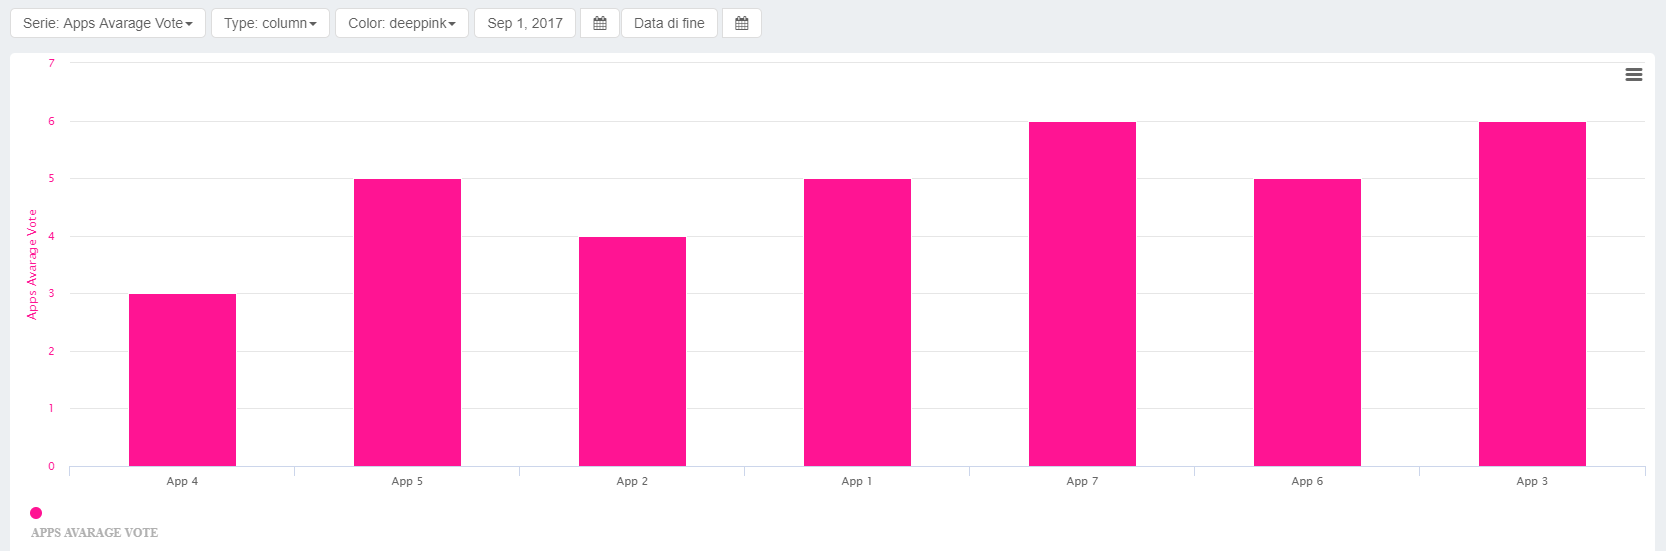The width and height of the screenshot is (1666, 551).
Task: Click the App 1 column bar
Action: click(x=857, y=322)
